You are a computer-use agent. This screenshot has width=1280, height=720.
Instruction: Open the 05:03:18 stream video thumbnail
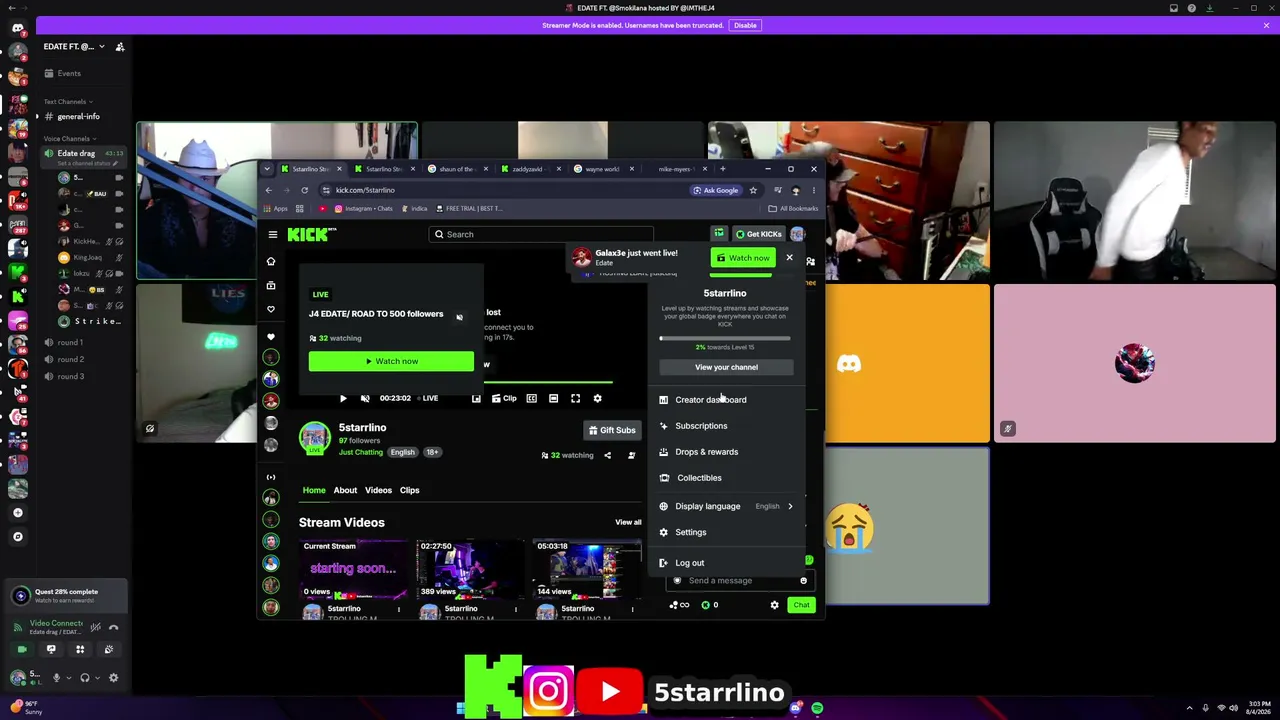[587, 569]
